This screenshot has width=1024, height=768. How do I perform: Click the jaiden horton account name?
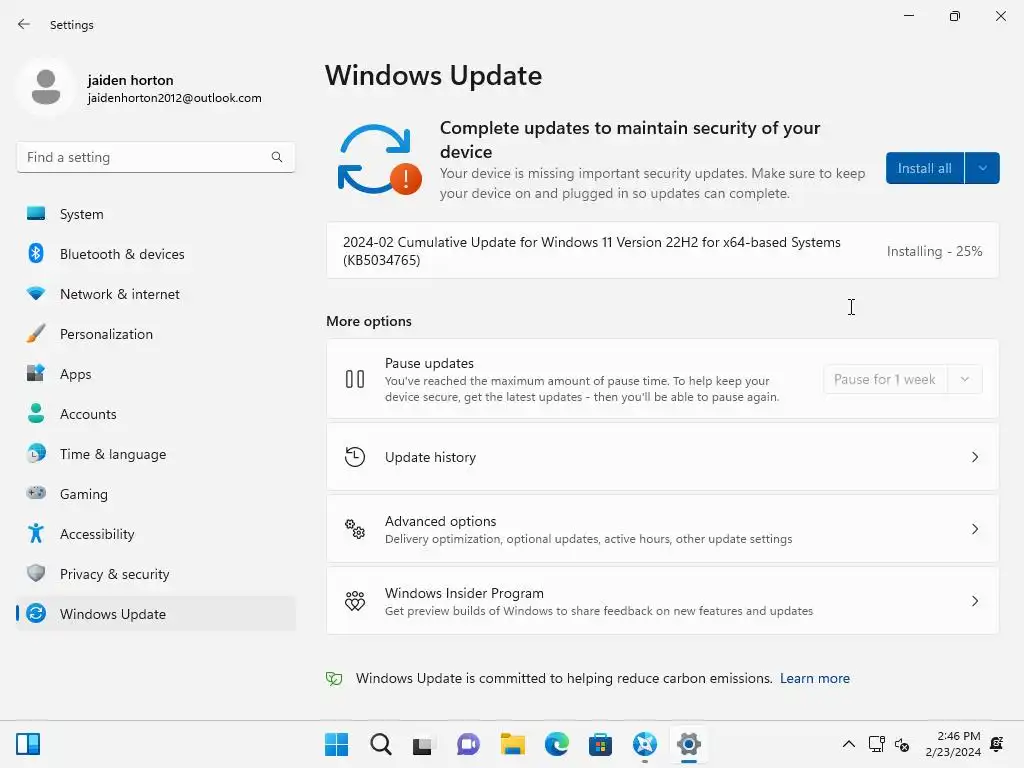point(131,80)
